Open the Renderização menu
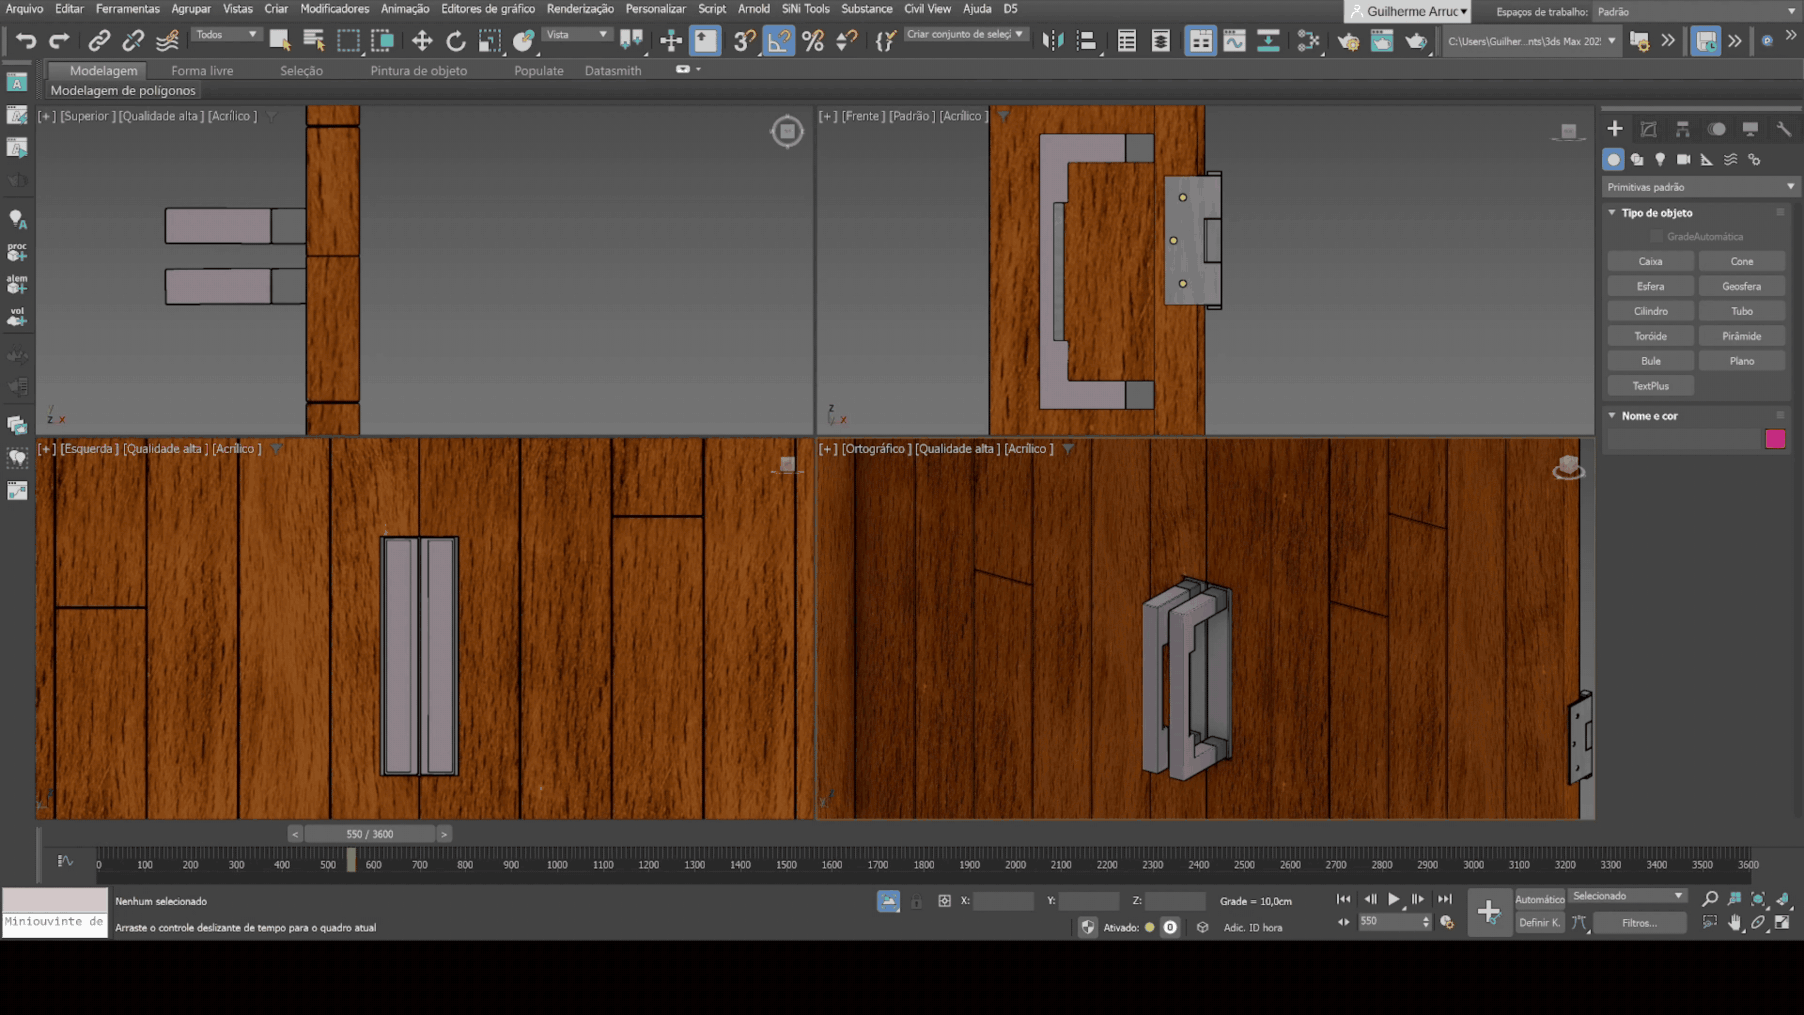 (x=579, y=9)
